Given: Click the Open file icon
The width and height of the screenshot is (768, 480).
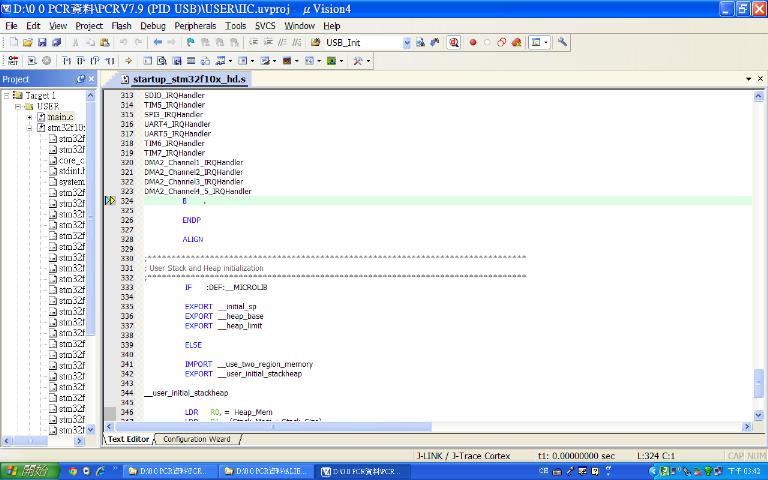Looking at the screenshot, I should pos(28,43).
